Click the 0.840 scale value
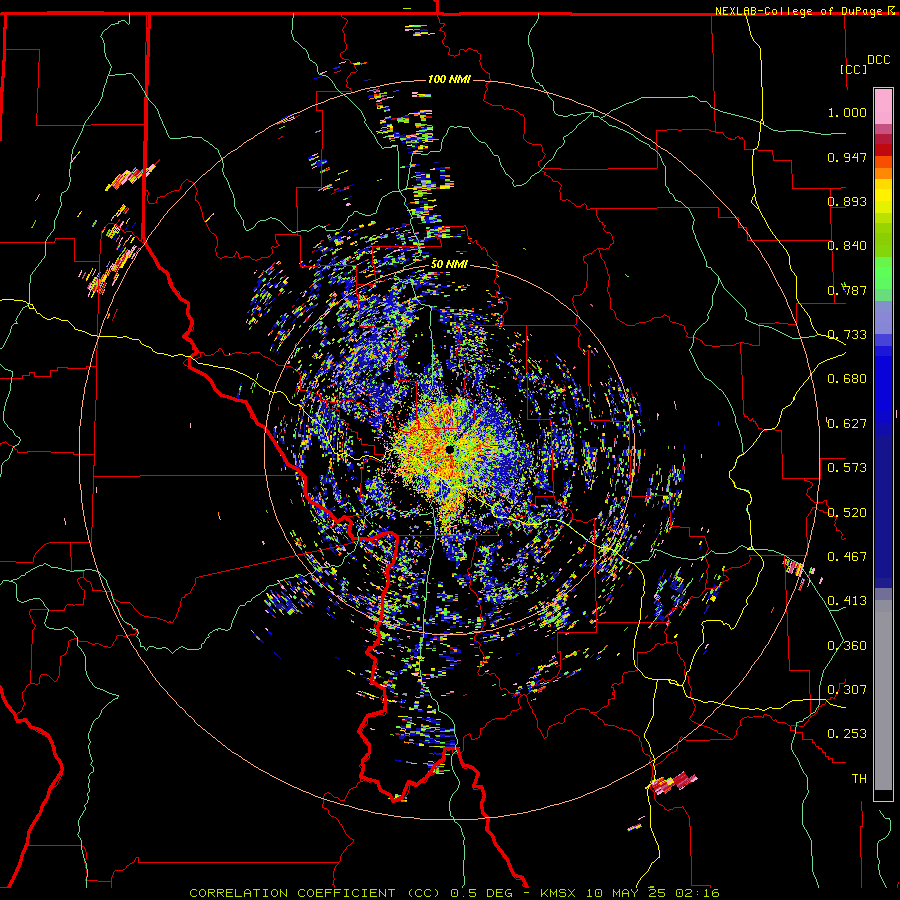 pyautogui.click(x=847, y=246)
